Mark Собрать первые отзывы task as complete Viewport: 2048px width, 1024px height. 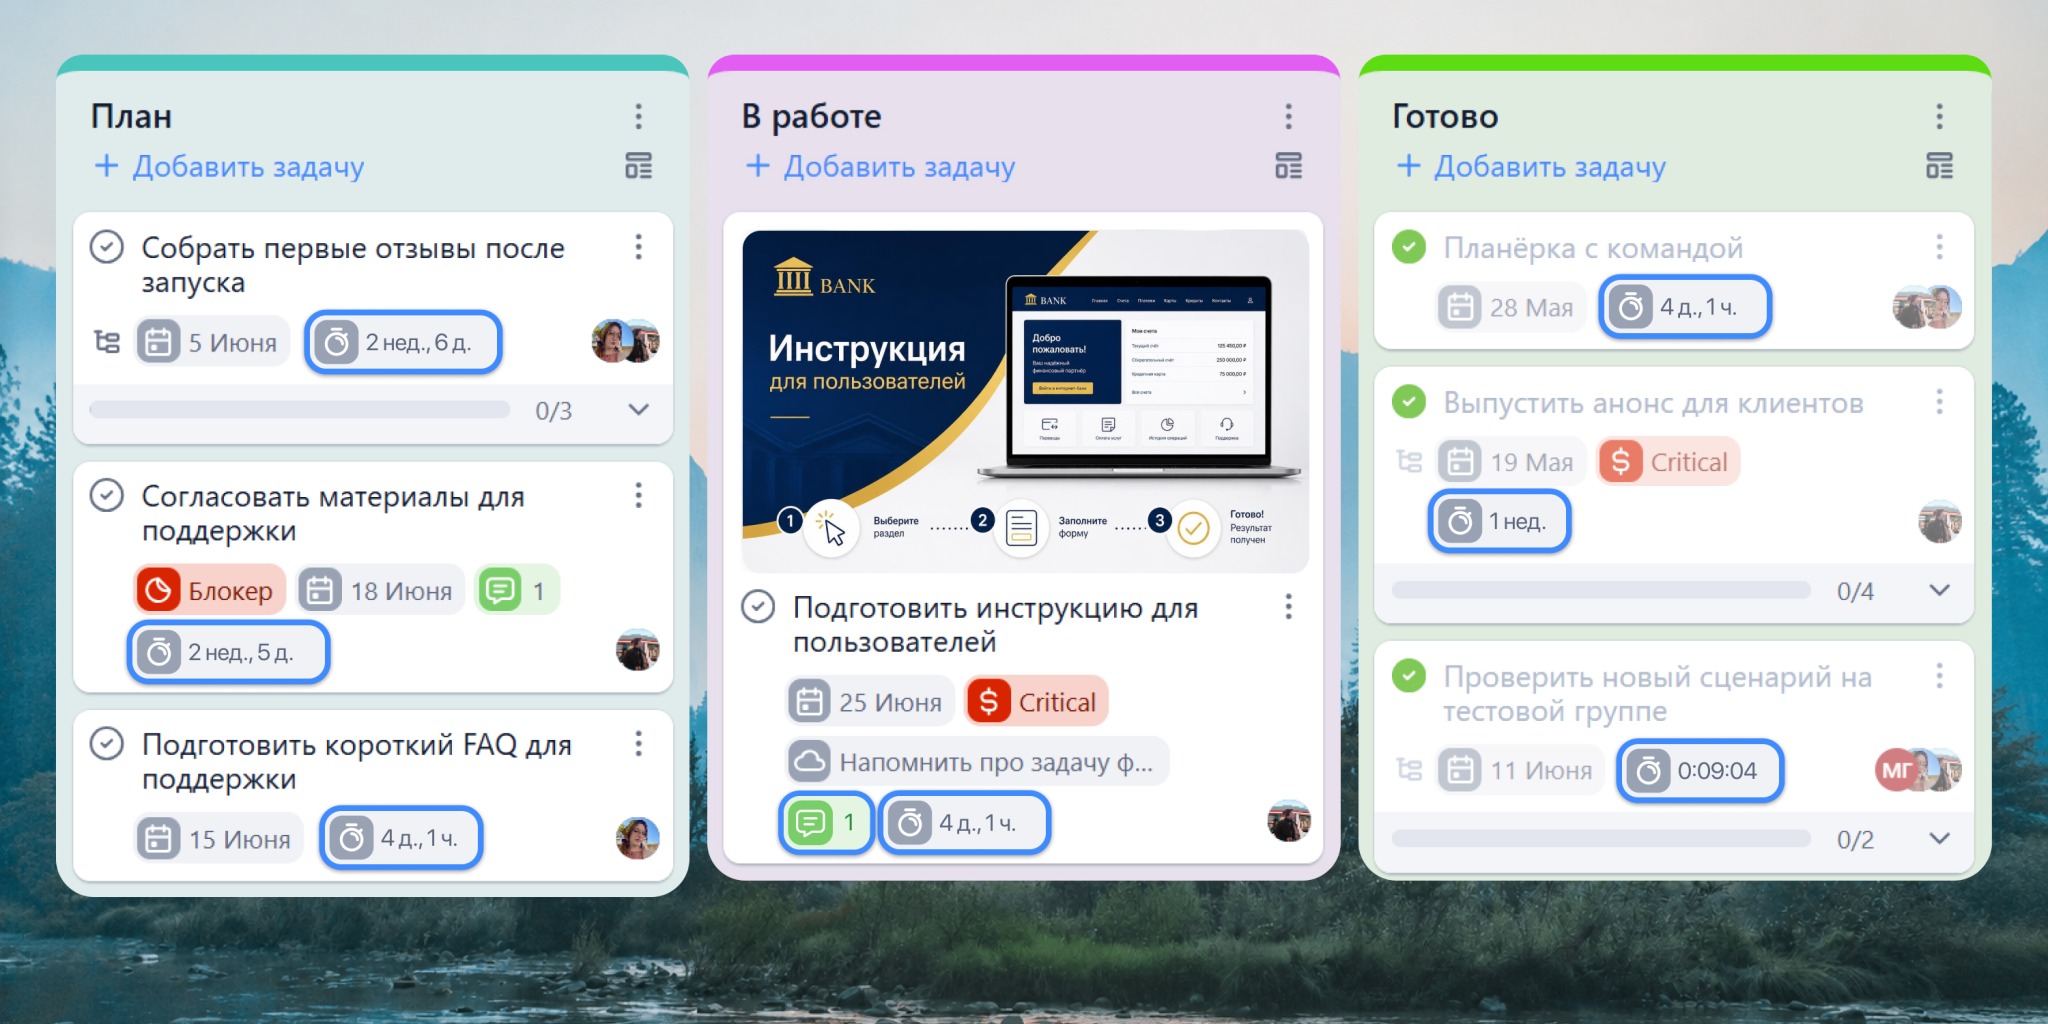(x=107, y=246)
